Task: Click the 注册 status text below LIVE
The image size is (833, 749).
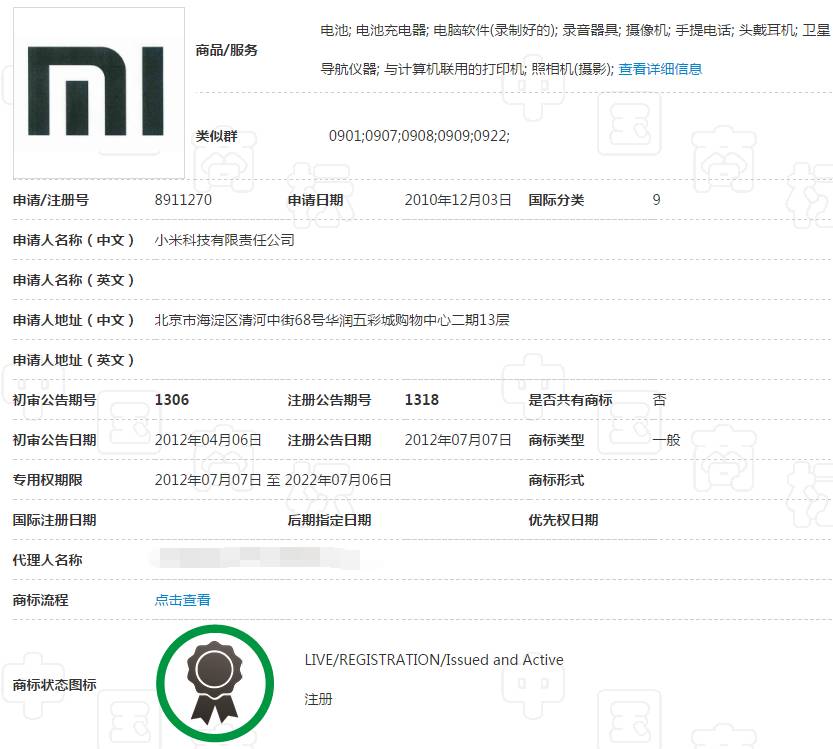Action: tap(318, 699)
